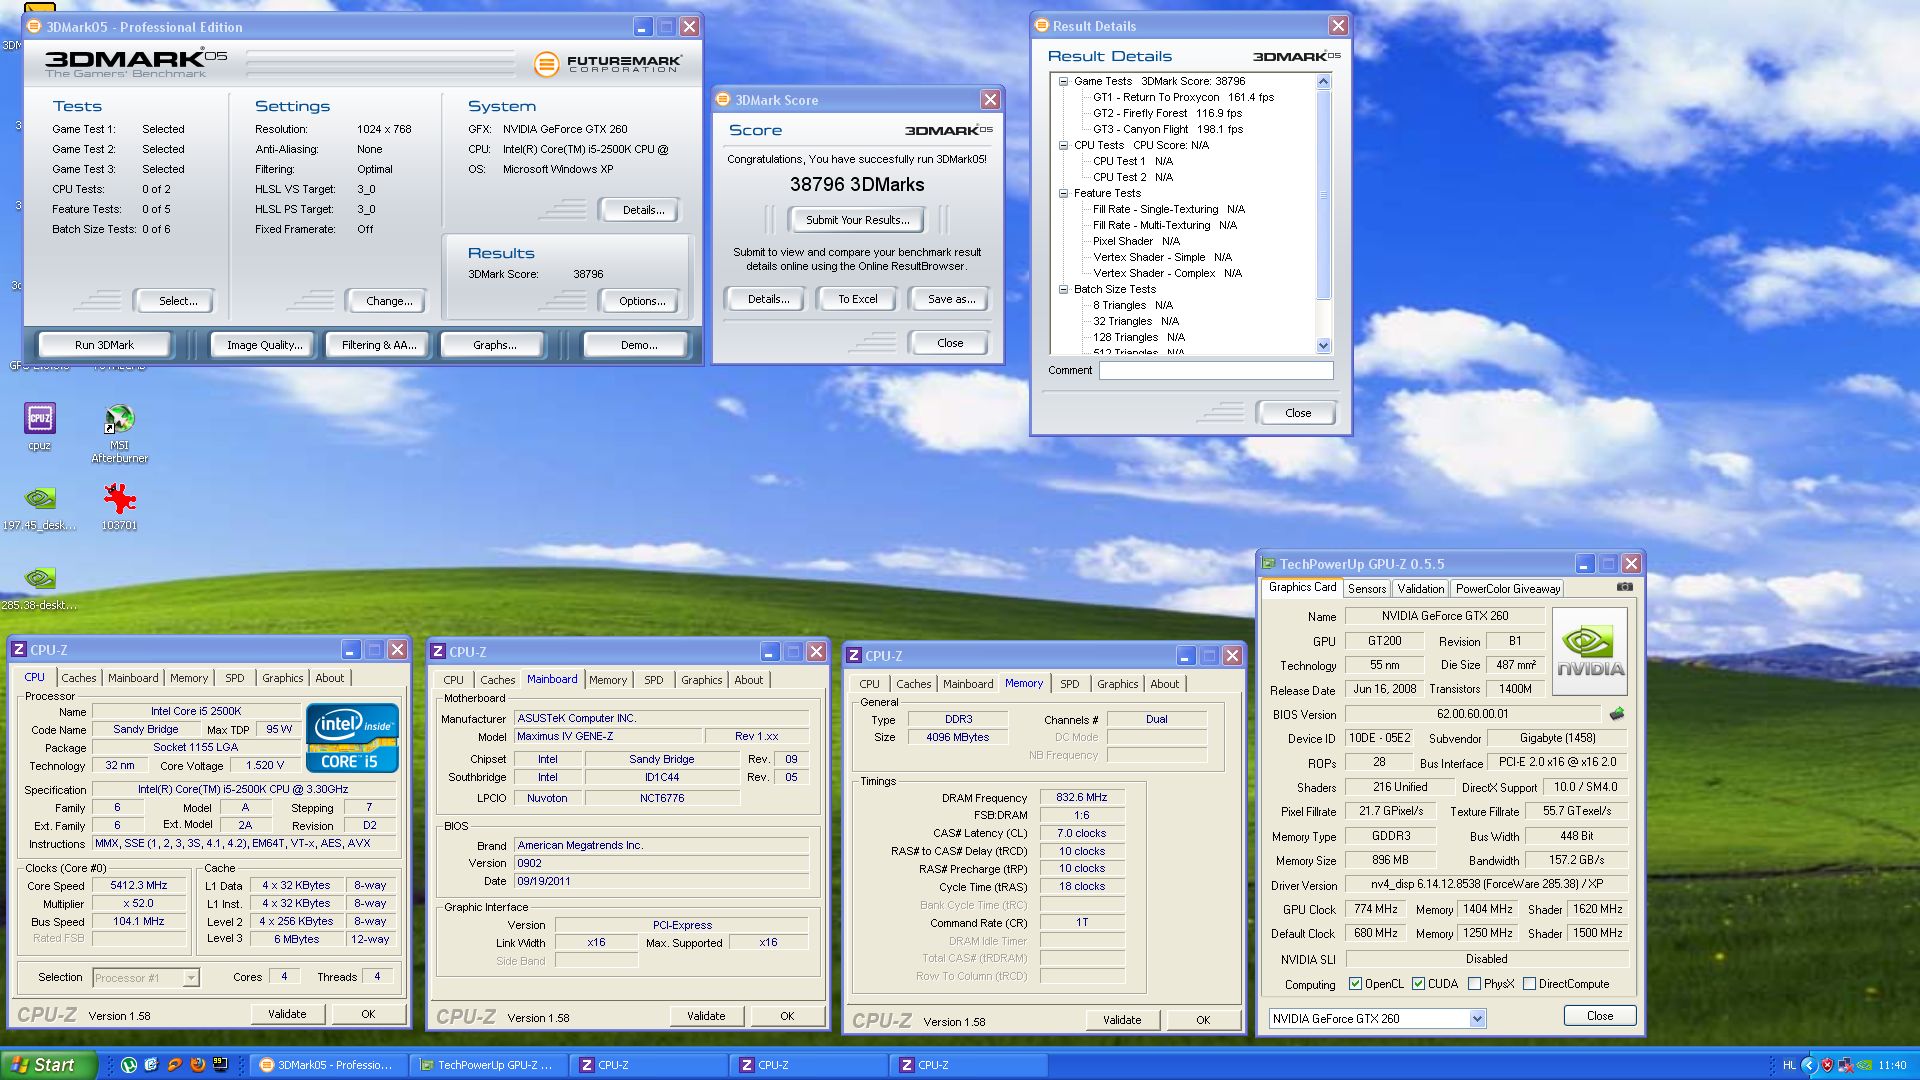Open the Caches tab in the leftmost CPU-Z window
1920x1080 pixels.
click(x=79, y=678)
